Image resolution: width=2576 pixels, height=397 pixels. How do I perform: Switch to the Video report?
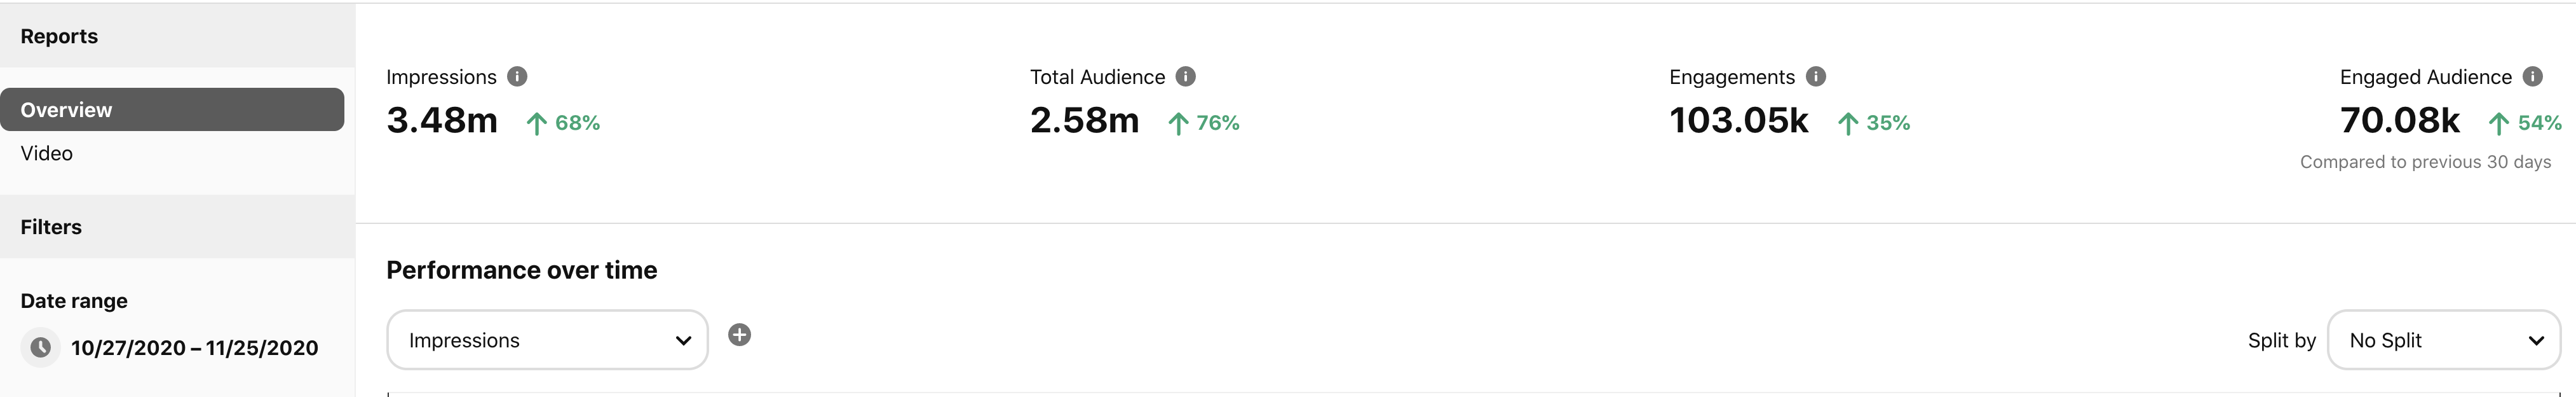[47, 153]
